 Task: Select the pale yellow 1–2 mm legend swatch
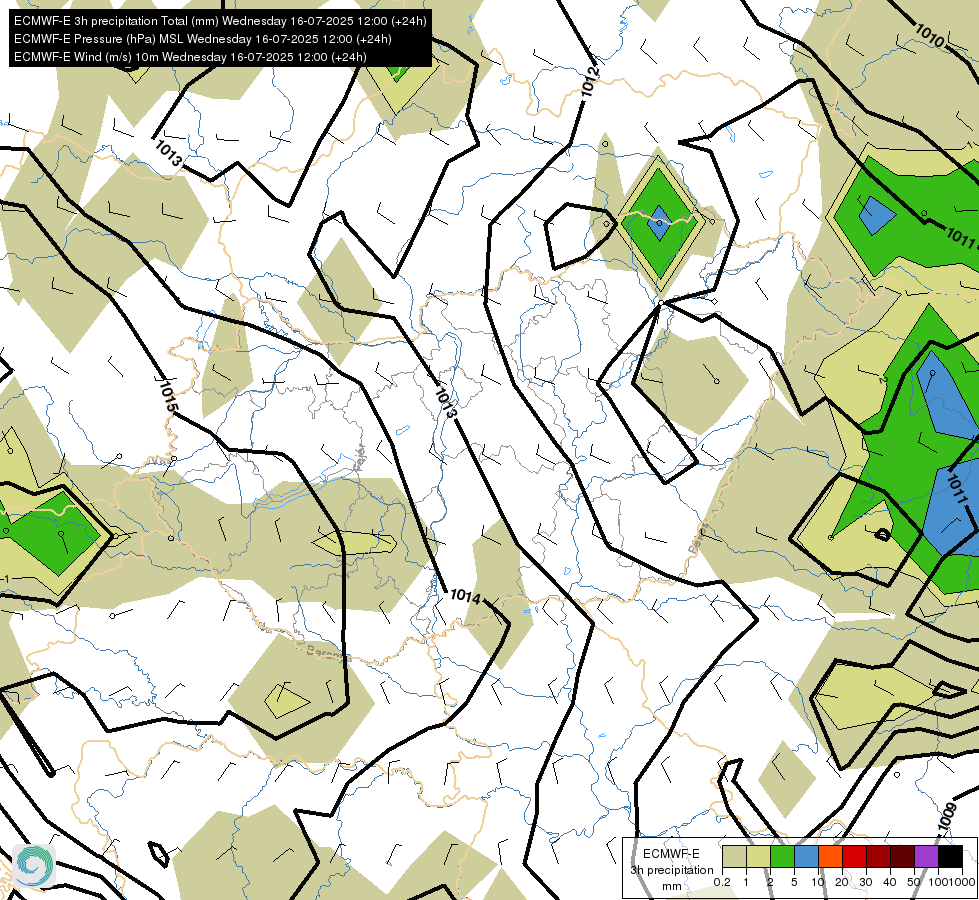[758, 856]
